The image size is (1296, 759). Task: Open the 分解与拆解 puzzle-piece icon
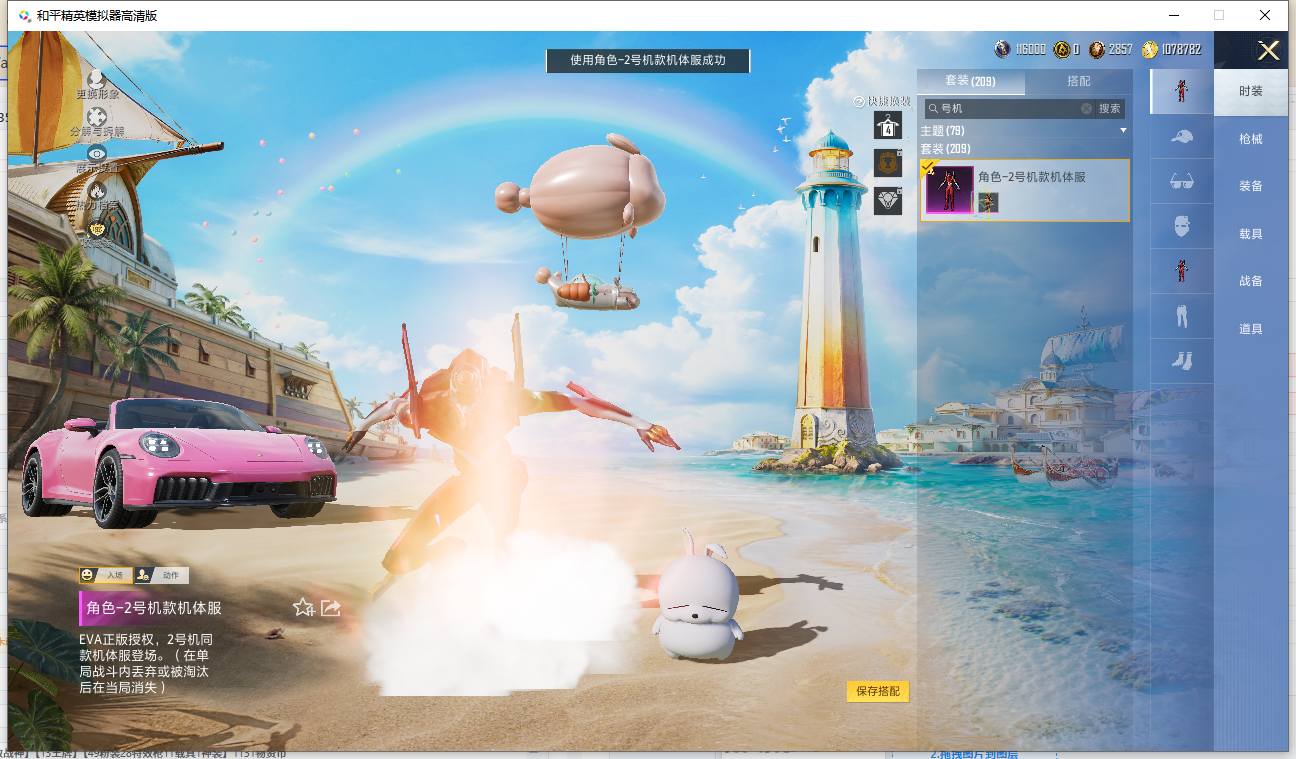click(97, 117)
